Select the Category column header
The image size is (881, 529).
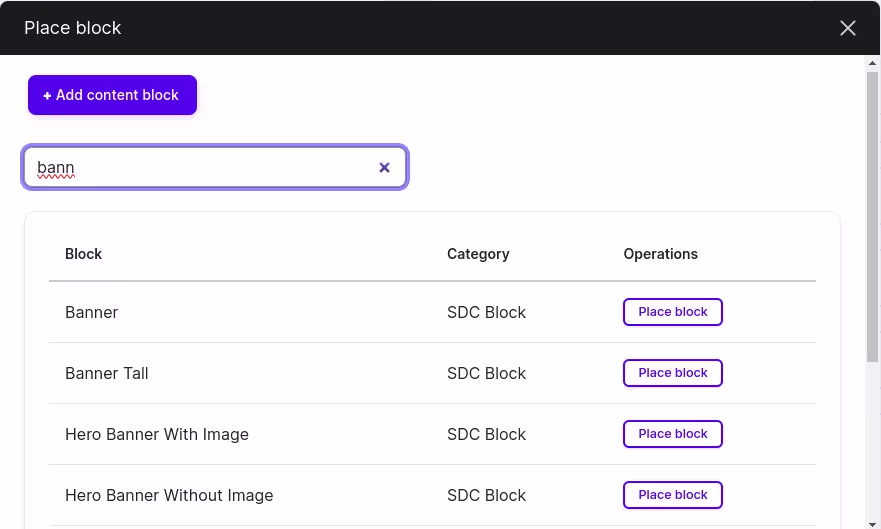(478, 254)
